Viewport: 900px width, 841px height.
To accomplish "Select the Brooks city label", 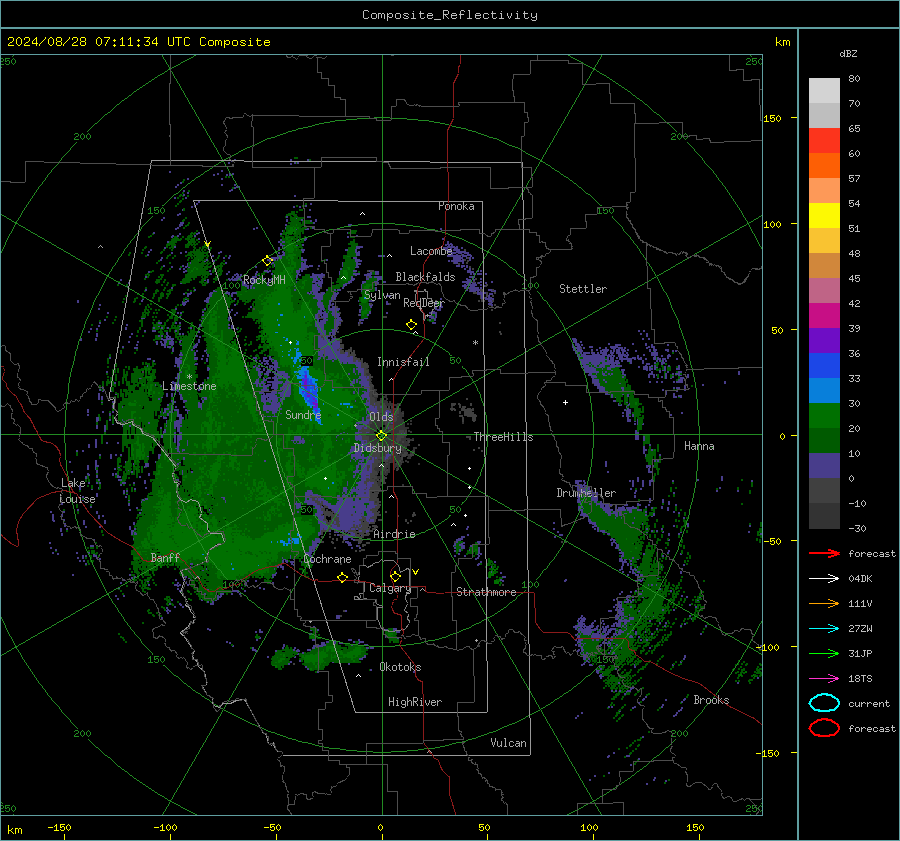I will pyautogui.click(x=711, y=700).
